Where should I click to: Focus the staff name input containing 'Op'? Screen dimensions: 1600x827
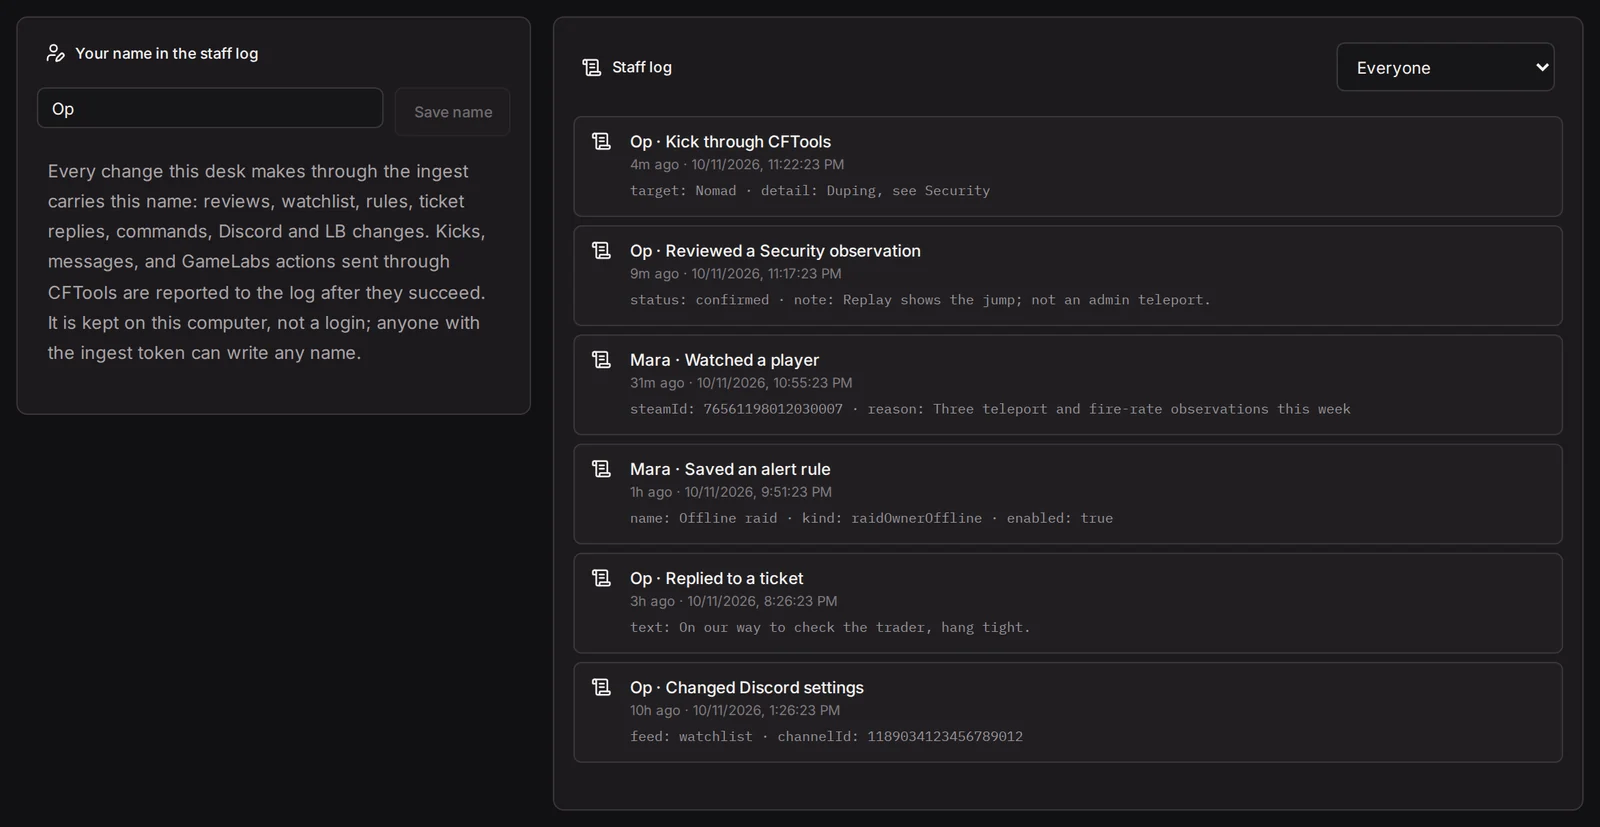210,108
